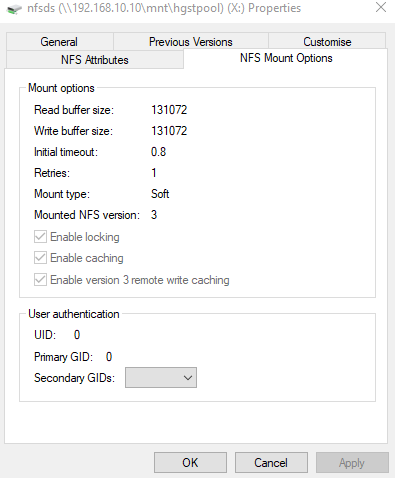
Task: Confirm with the OK button
Action: [x=190, y=463]
